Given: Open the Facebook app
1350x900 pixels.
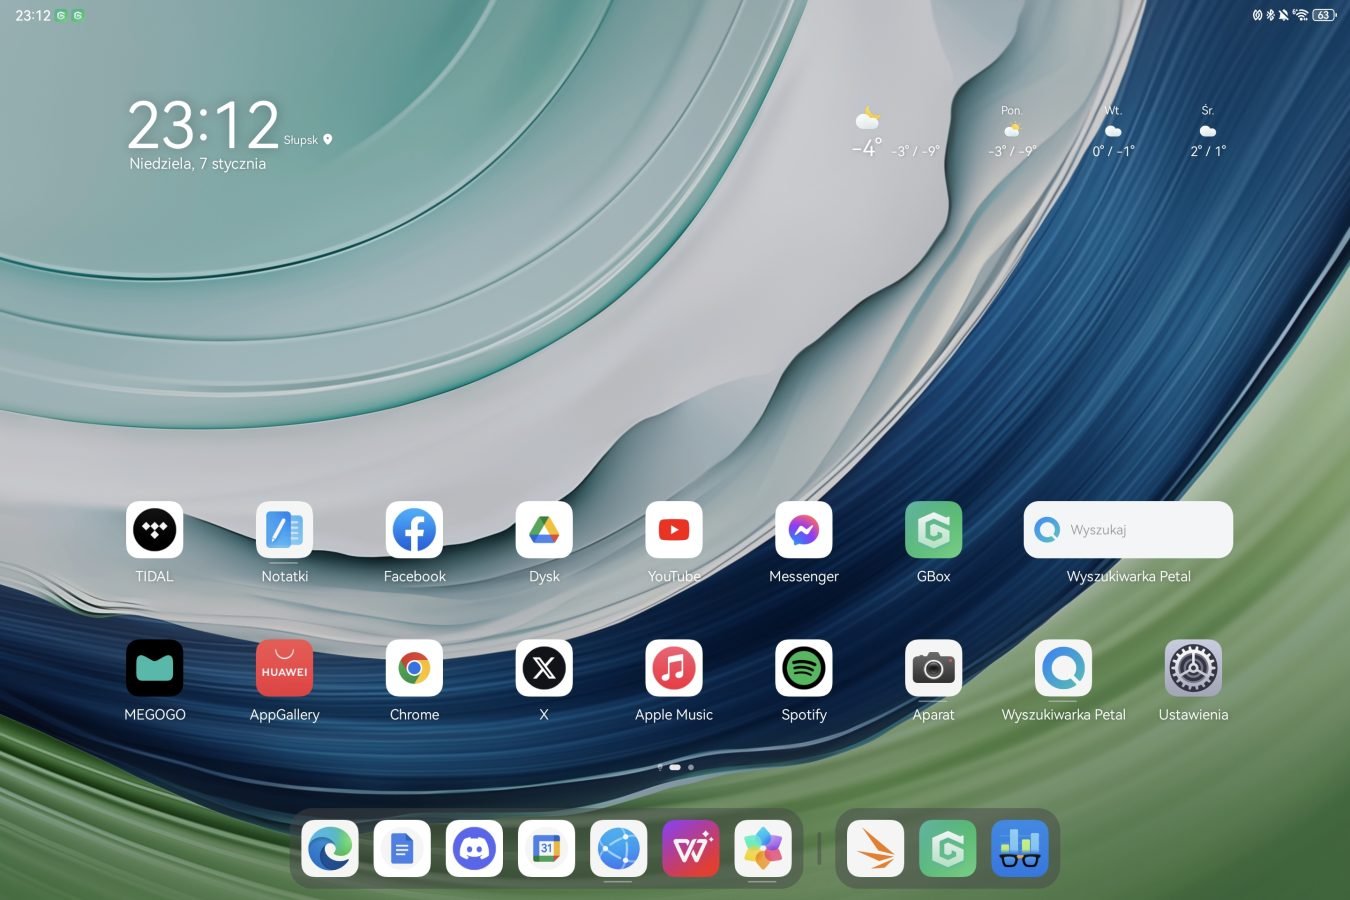Looking at the screenshot, I should 414,530.
